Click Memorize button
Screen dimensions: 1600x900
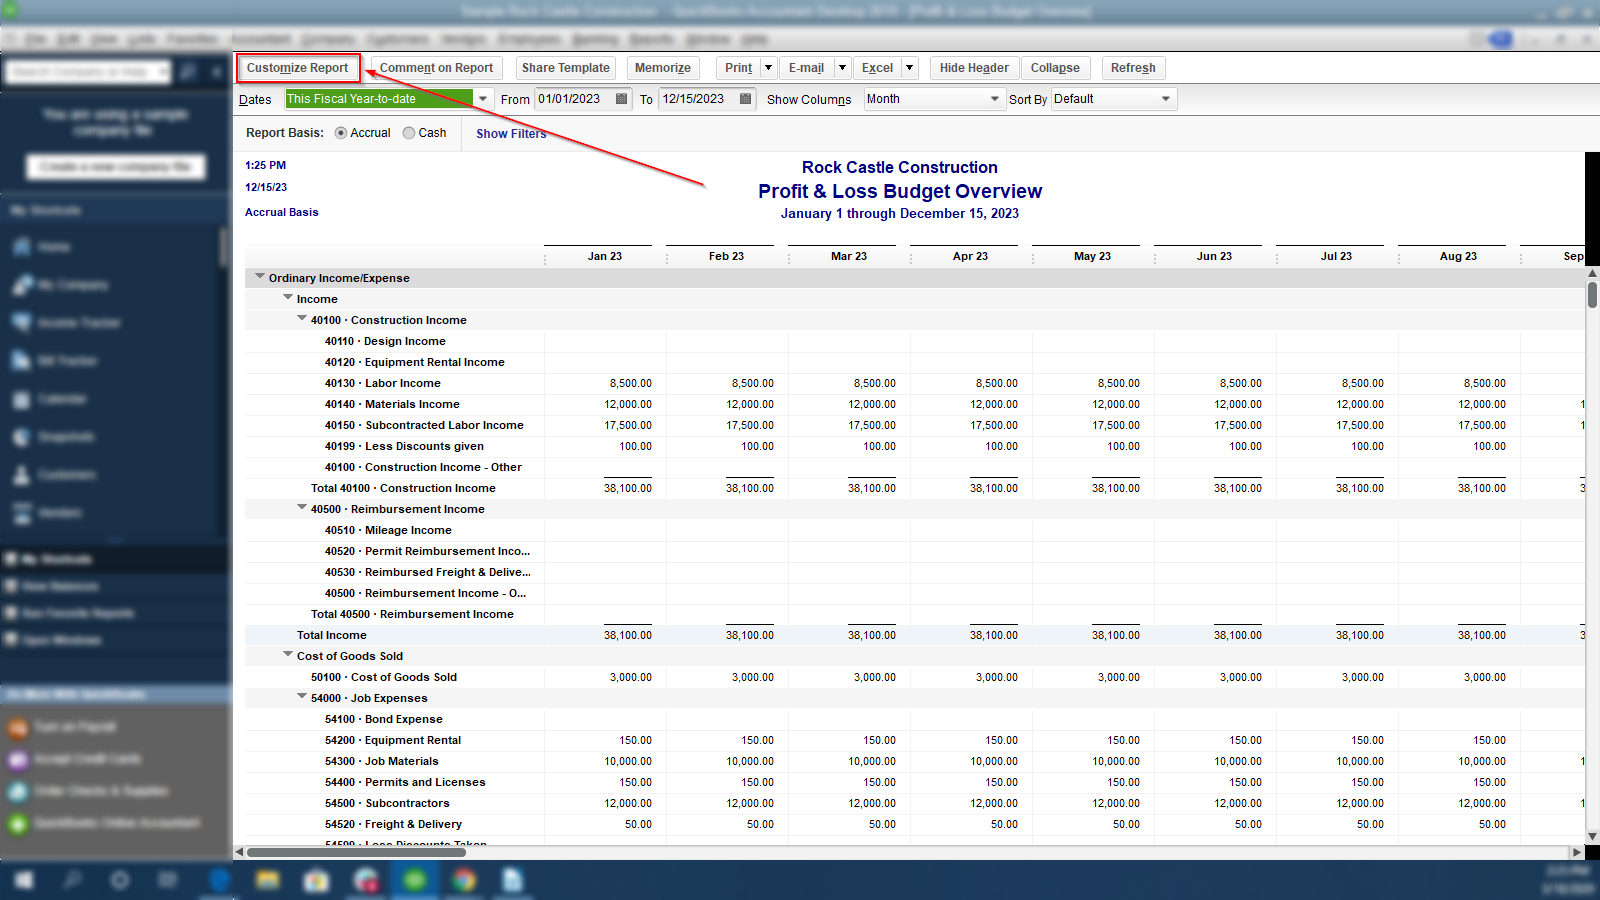tap(663, 68)
